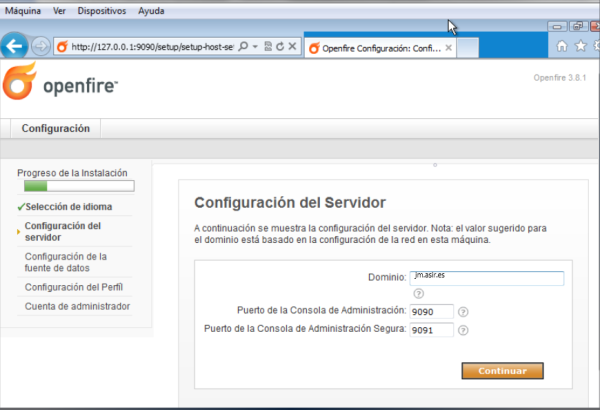Click the refresh icon in address bar
Viewport: 600px width, 410px height.
tap(281, 47)
